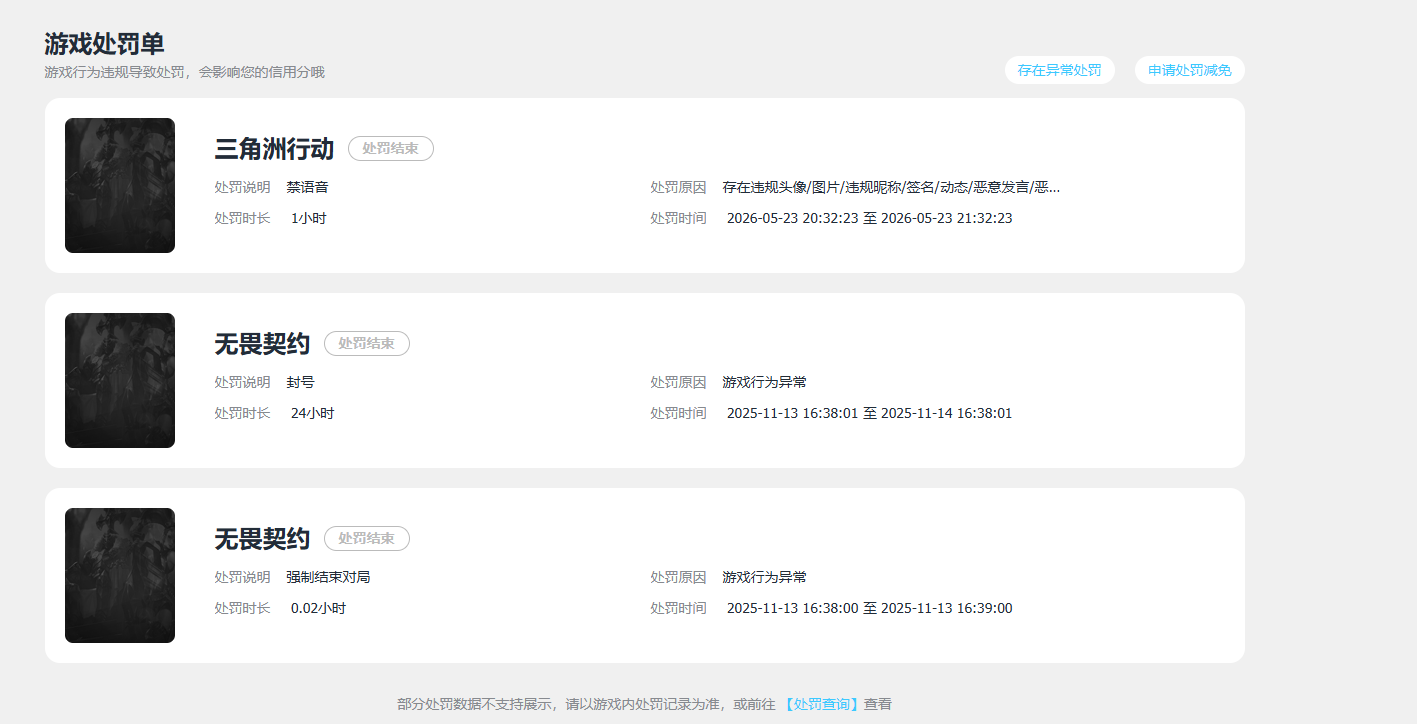Open the 三角洲行动 game cover thumbnail

tap(120, 185)
